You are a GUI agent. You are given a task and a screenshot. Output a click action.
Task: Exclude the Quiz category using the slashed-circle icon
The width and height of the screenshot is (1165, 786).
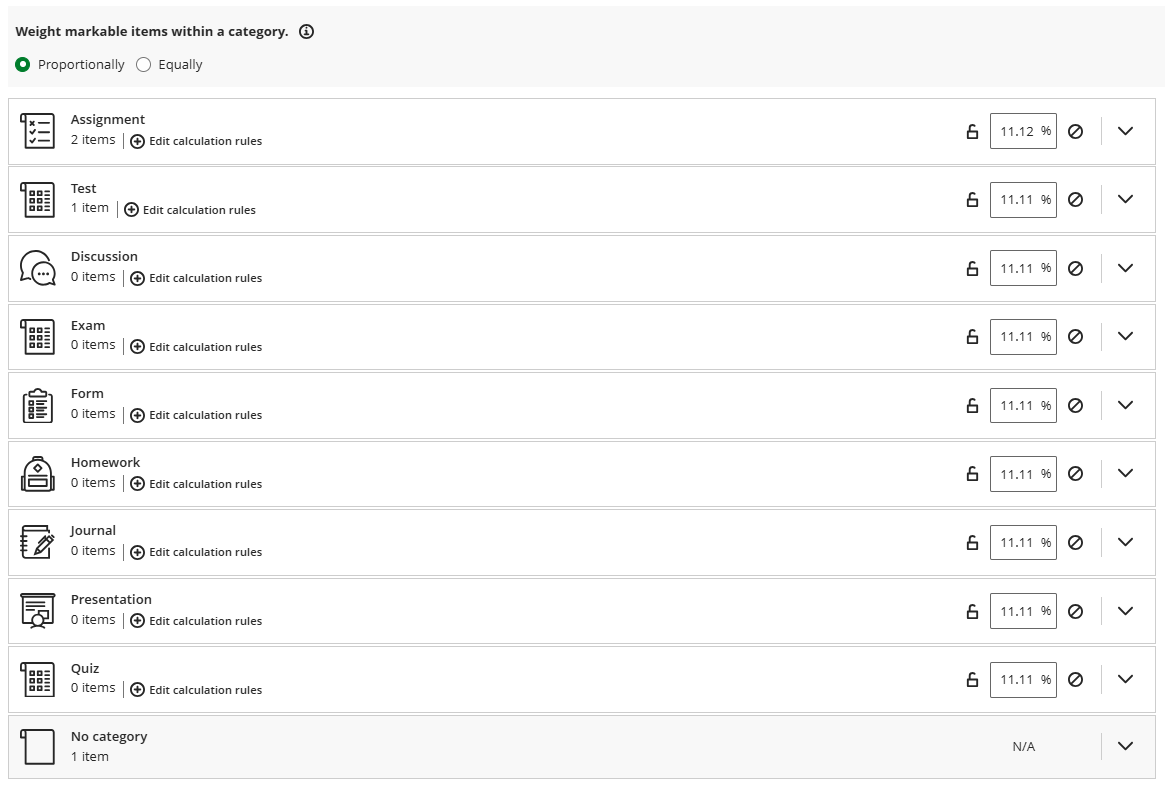click(x=1076, y=680)
